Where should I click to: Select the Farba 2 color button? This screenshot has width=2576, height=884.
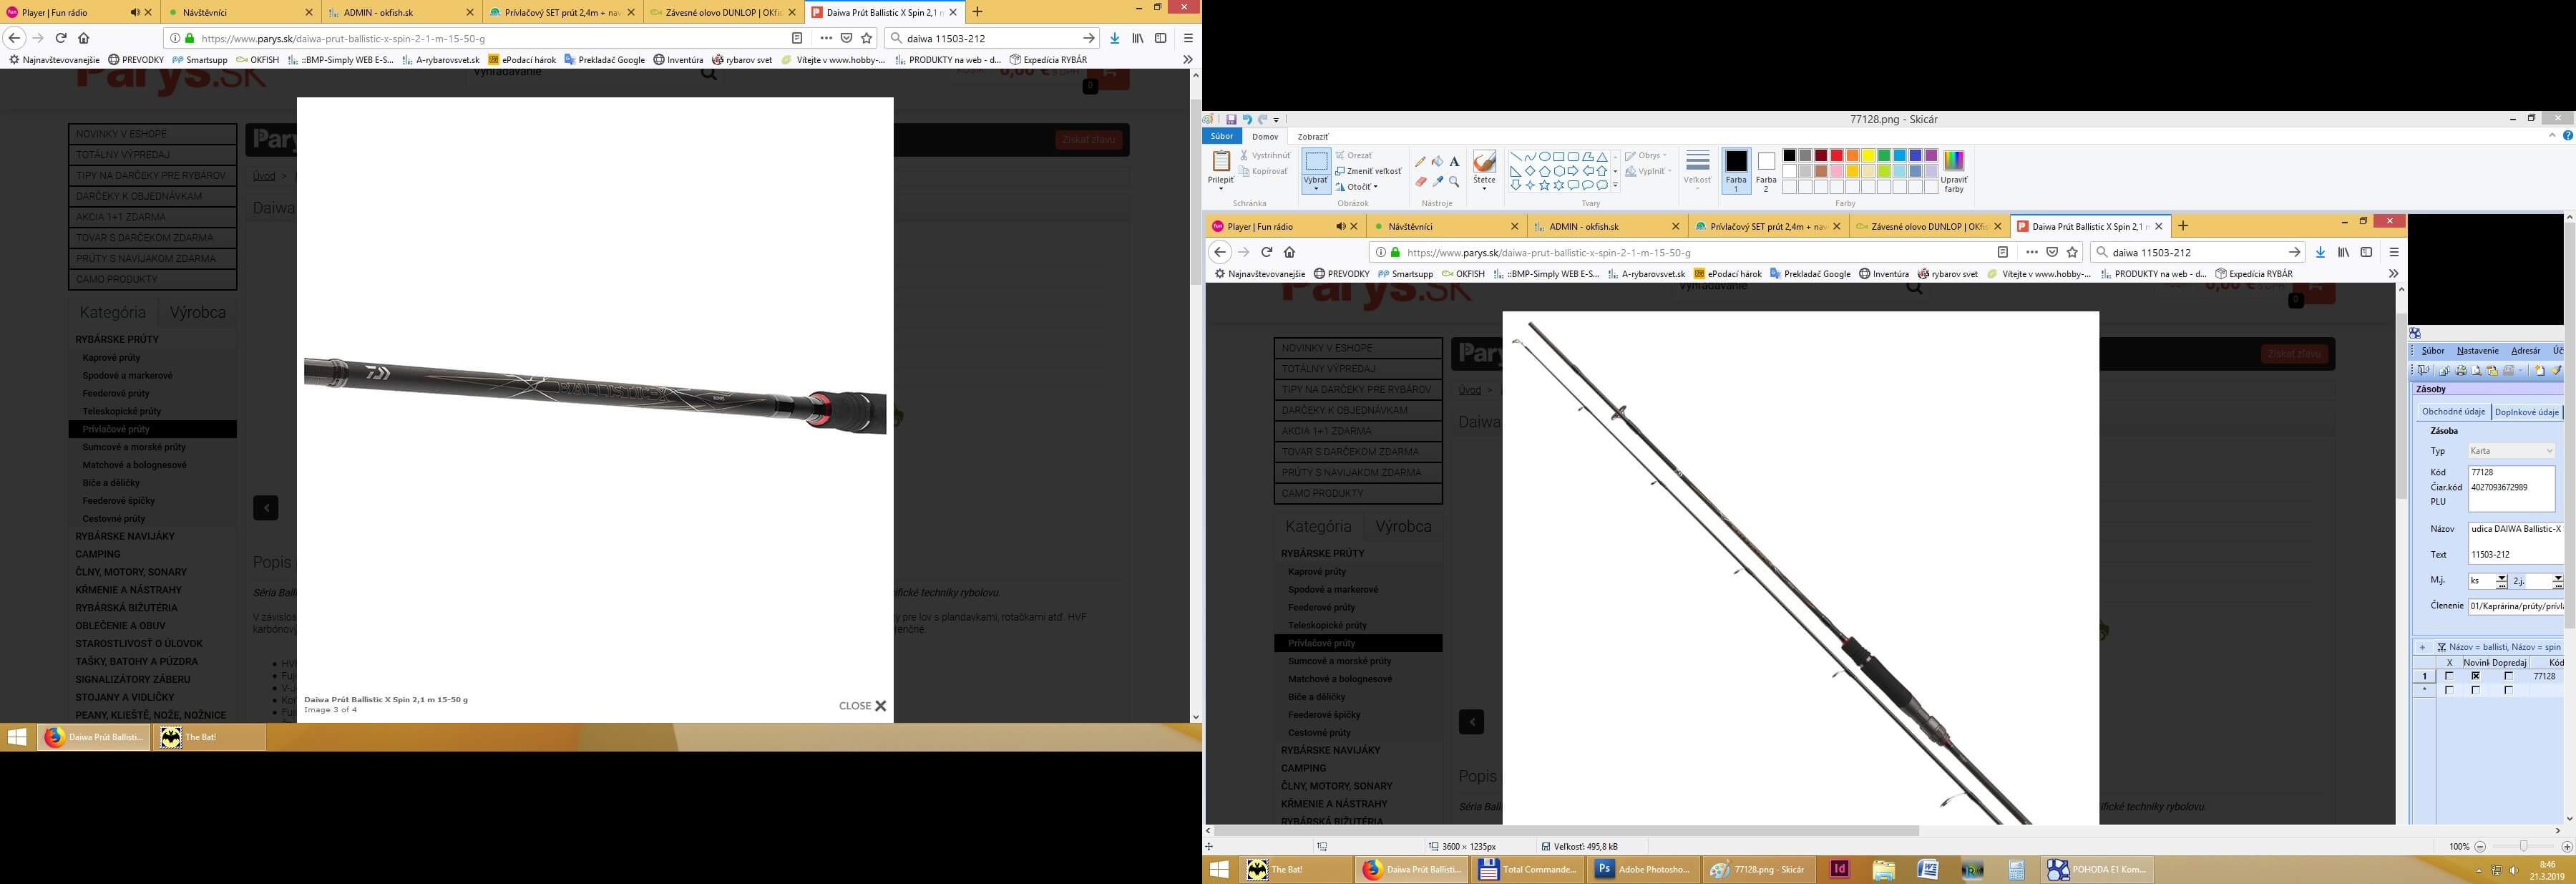click(x=1767, y=171)
